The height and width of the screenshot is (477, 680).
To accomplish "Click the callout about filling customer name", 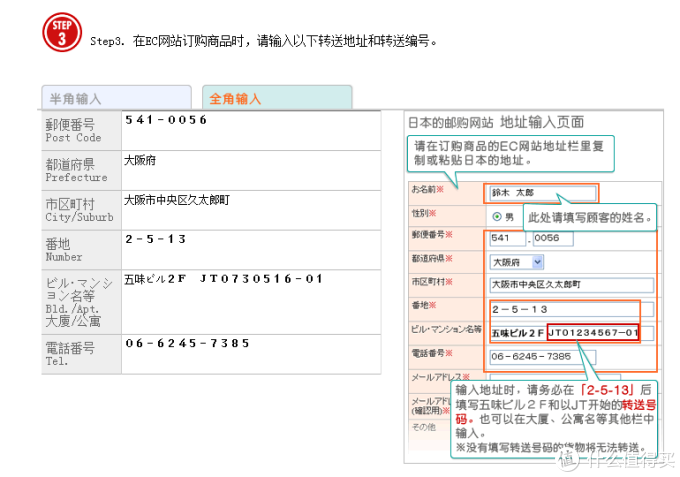I will point(590,217).
